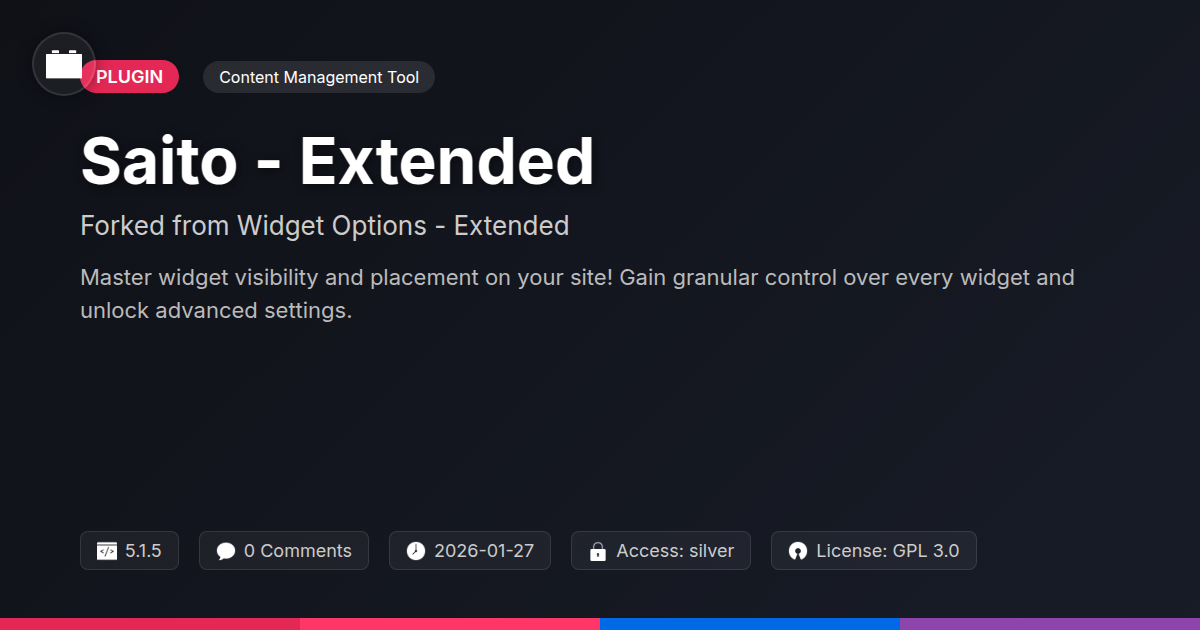Image resolution: width=1200 pixels, height=630 pixels.
Task: Click the crimson color bar segment
Action: [x=150, y=623]
